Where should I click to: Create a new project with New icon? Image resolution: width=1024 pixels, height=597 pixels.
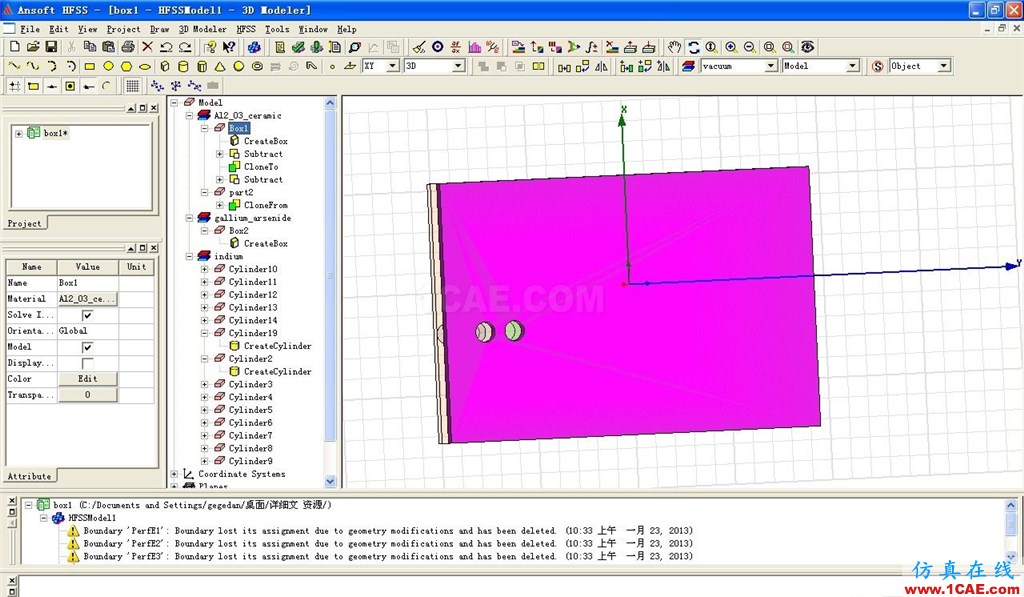(15, 47)
